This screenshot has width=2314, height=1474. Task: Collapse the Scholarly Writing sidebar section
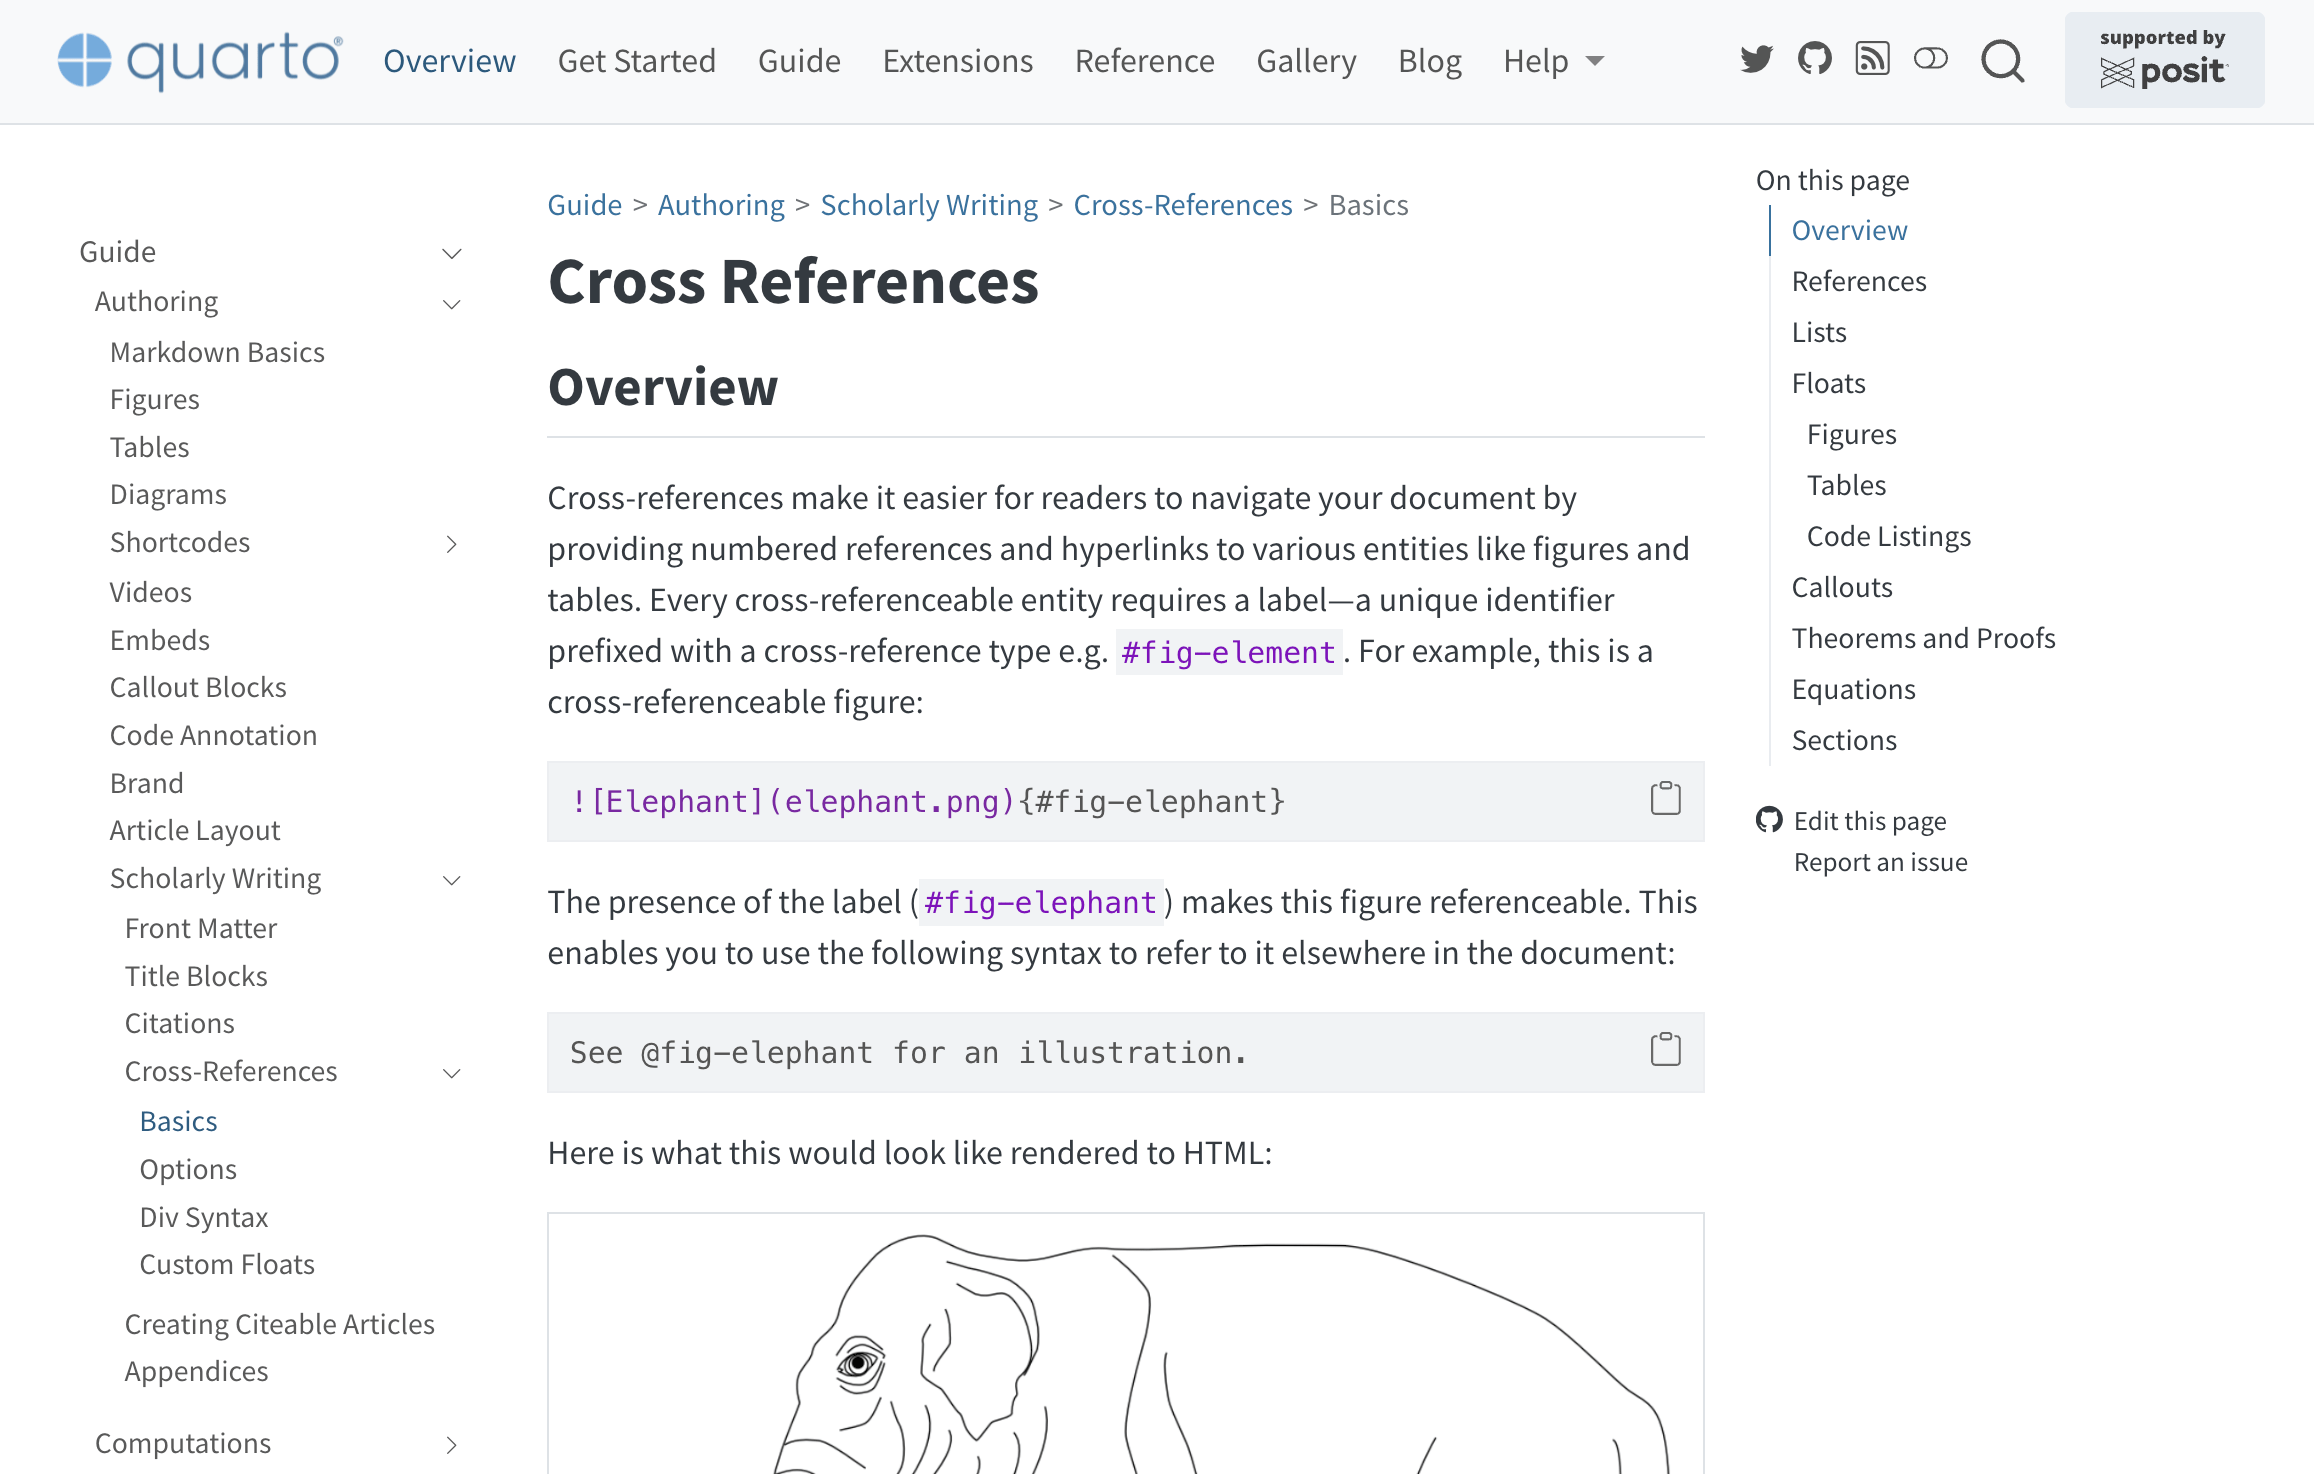point(452,880)
